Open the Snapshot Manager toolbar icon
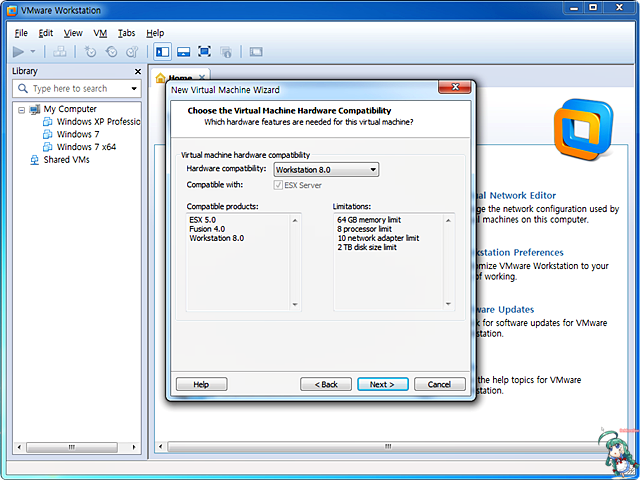The image size is (640, 480). coord(132,51)
